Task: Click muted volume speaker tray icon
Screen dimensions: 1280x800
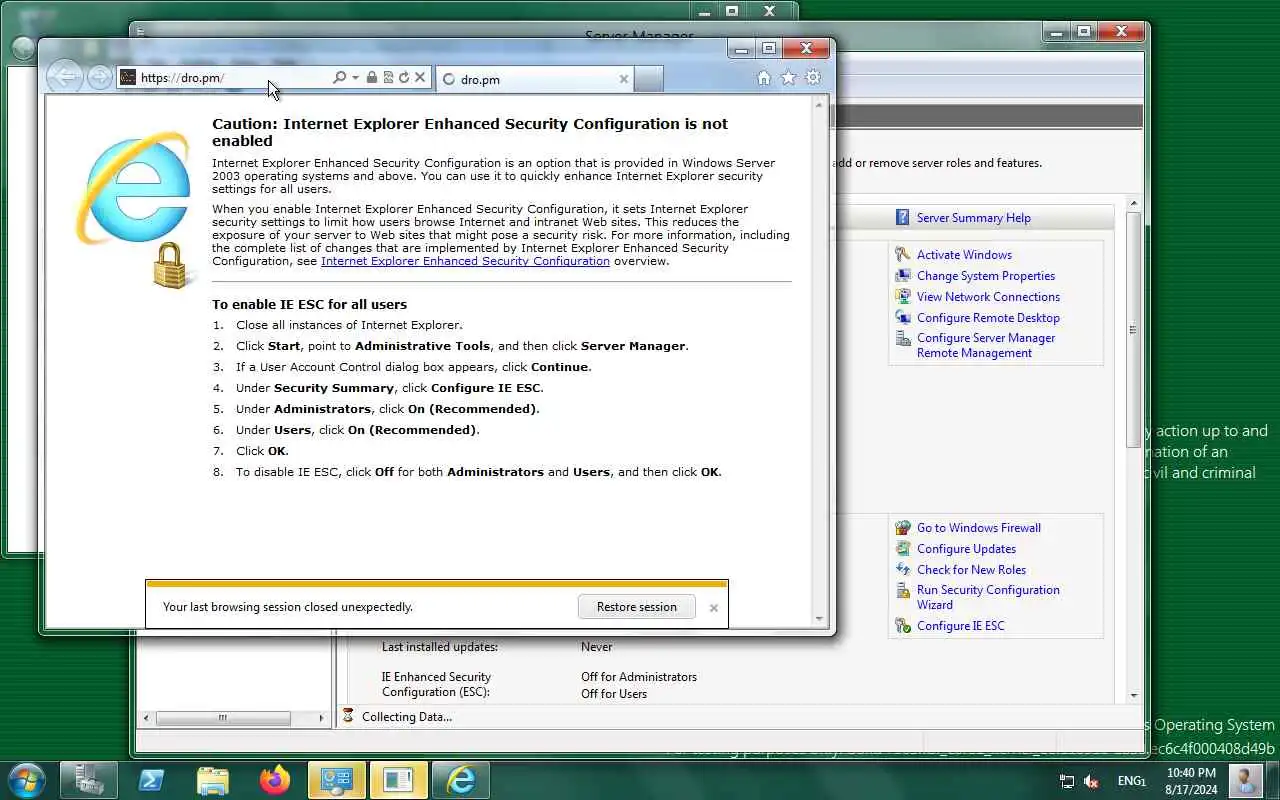Action: click(1091, 781)
